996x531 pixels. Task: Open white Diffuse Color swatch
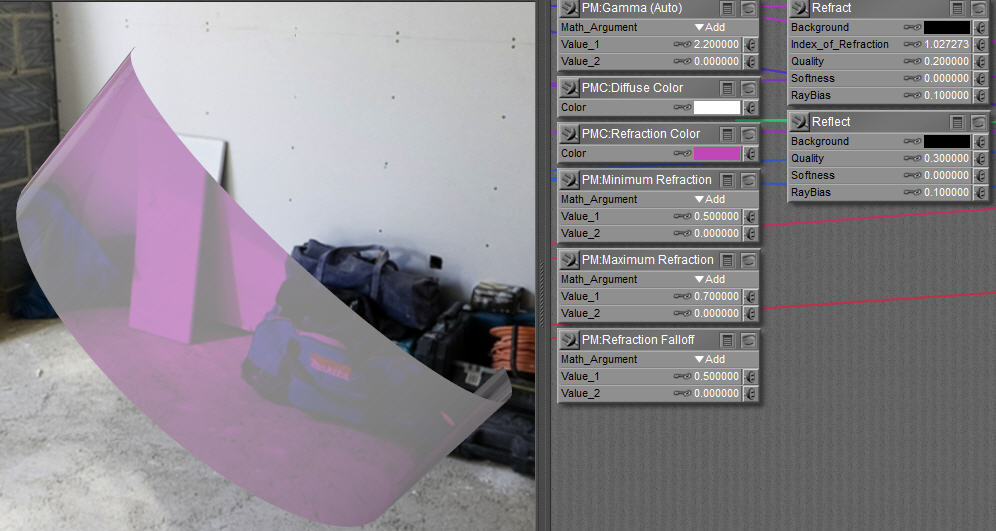click(x=717, y=107)
